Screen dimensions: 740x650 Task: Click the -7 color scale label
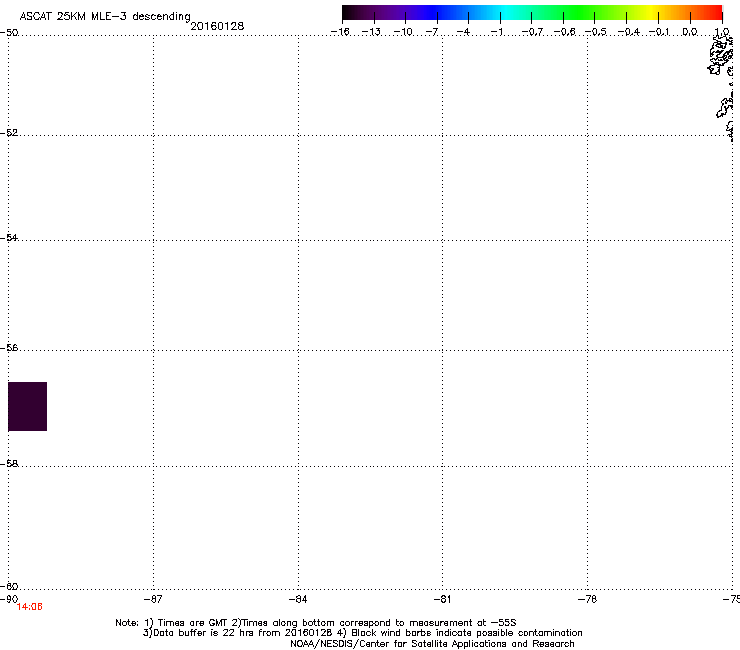432,32
